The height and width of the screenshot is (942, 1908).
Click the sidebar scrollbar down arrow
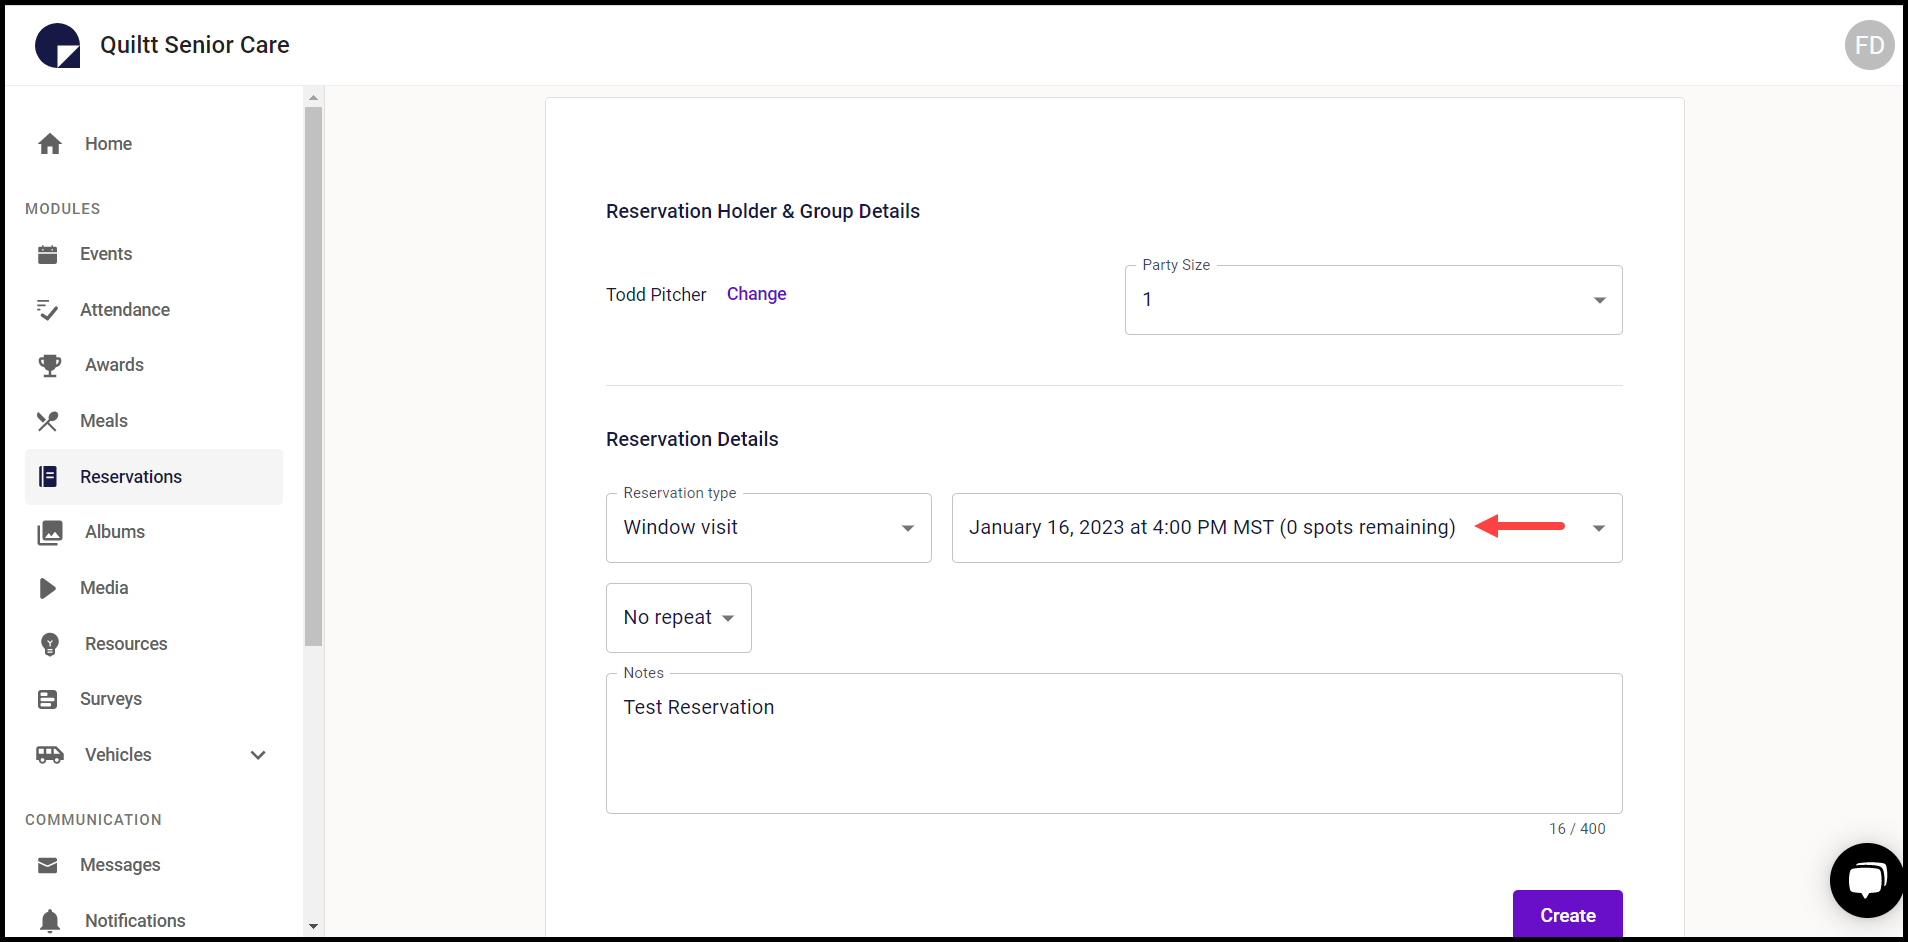pyautogui.click(x=313, y=926)
